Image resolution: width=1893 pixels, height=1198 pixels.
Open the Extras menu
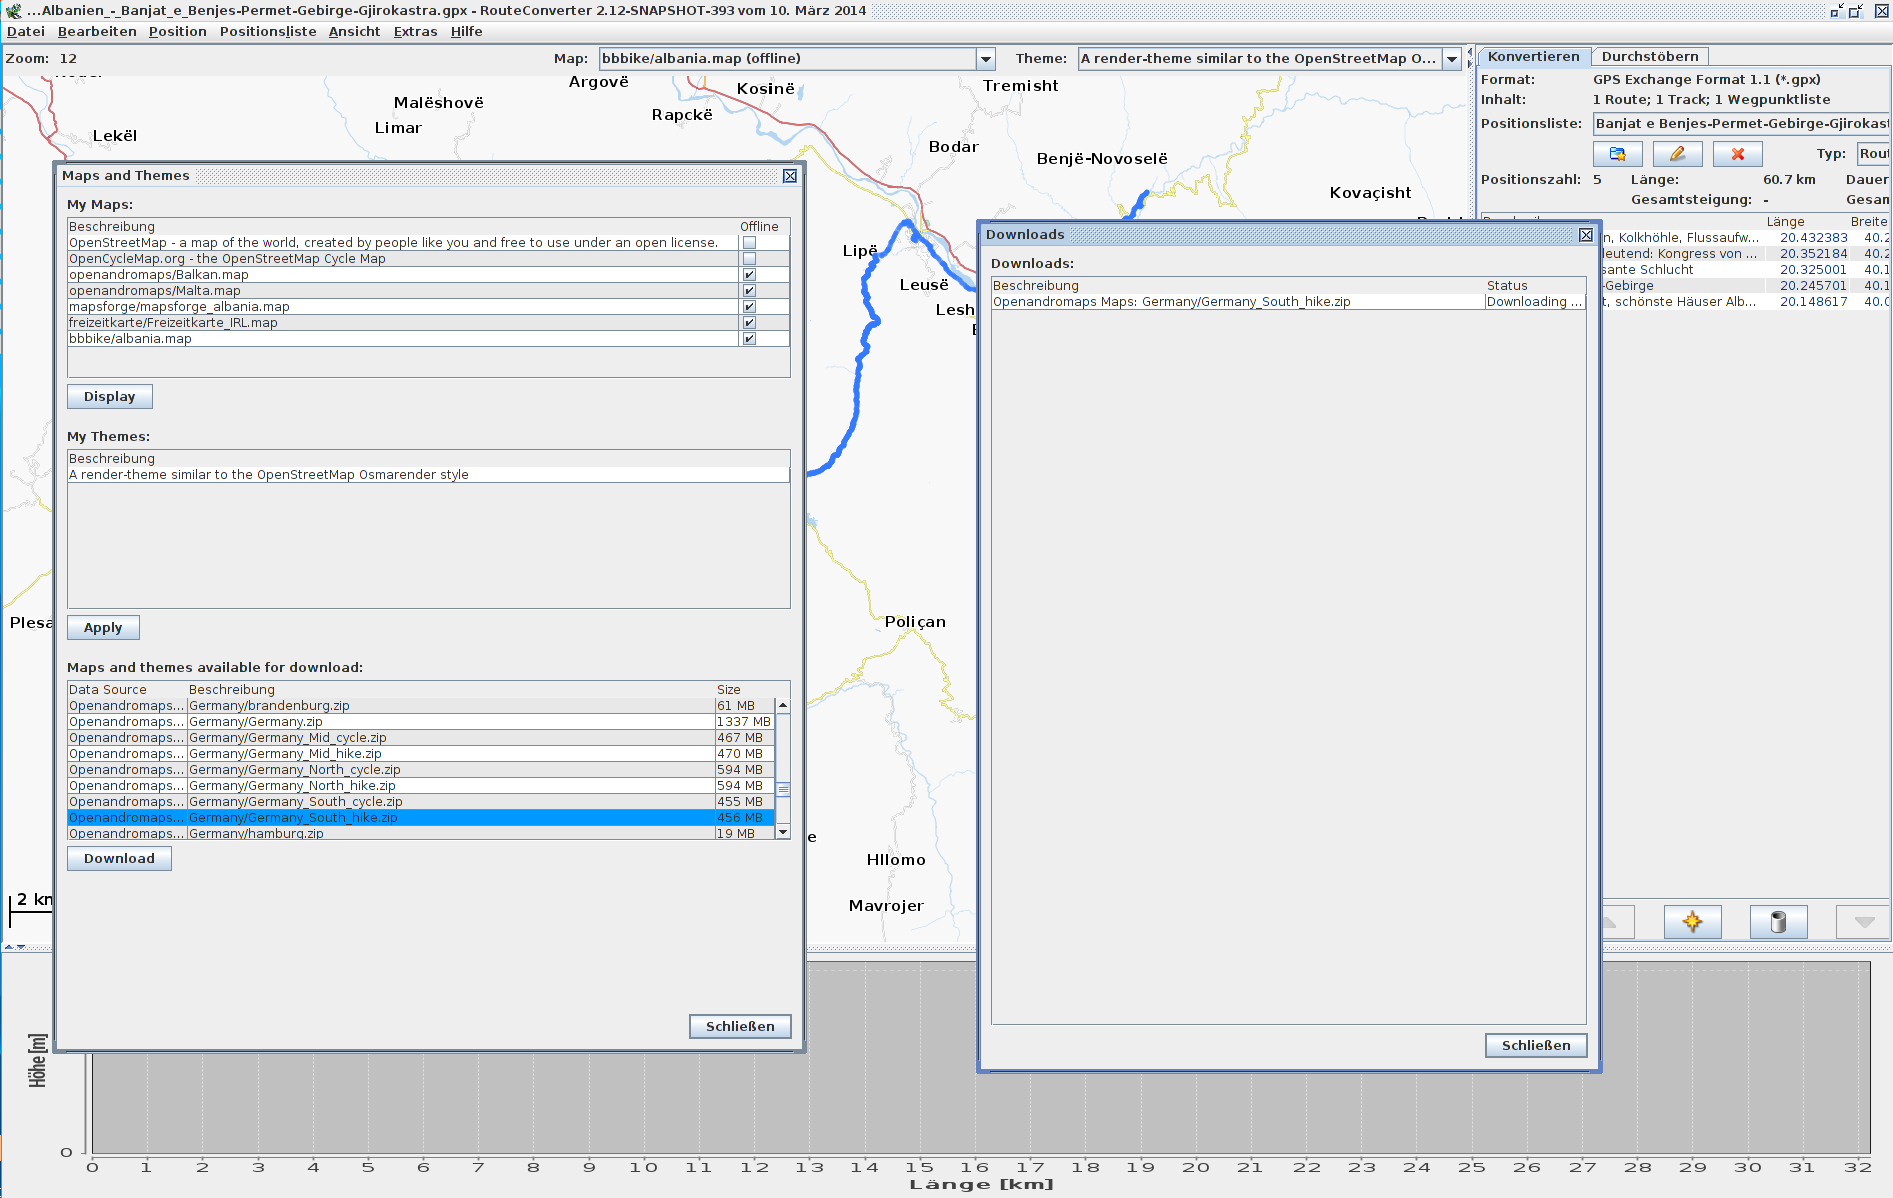(415, 32)
